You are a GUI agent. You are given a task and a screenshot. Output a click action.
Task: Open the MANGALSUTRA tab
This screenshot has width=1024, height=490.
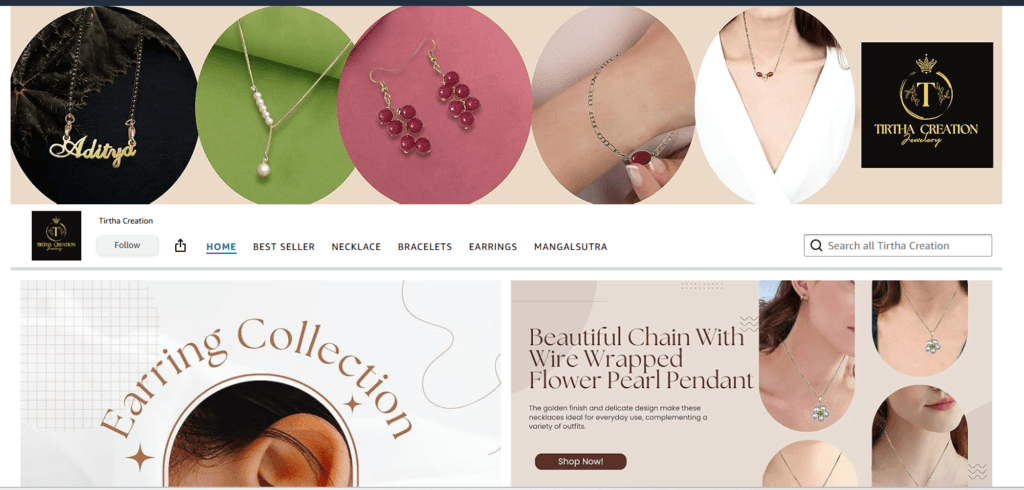[x=570, y=247]
